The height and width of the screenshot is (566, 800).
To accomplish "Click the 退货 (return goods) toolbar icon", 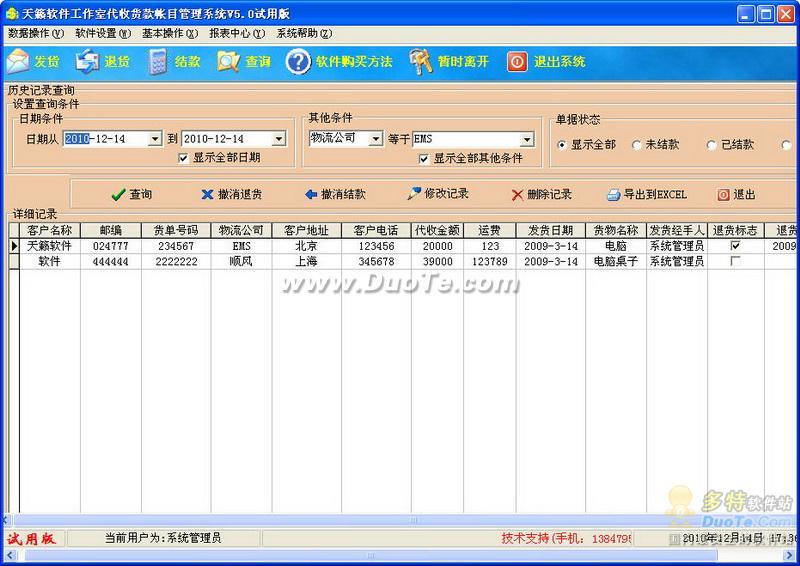I will [x=88, y=62].
